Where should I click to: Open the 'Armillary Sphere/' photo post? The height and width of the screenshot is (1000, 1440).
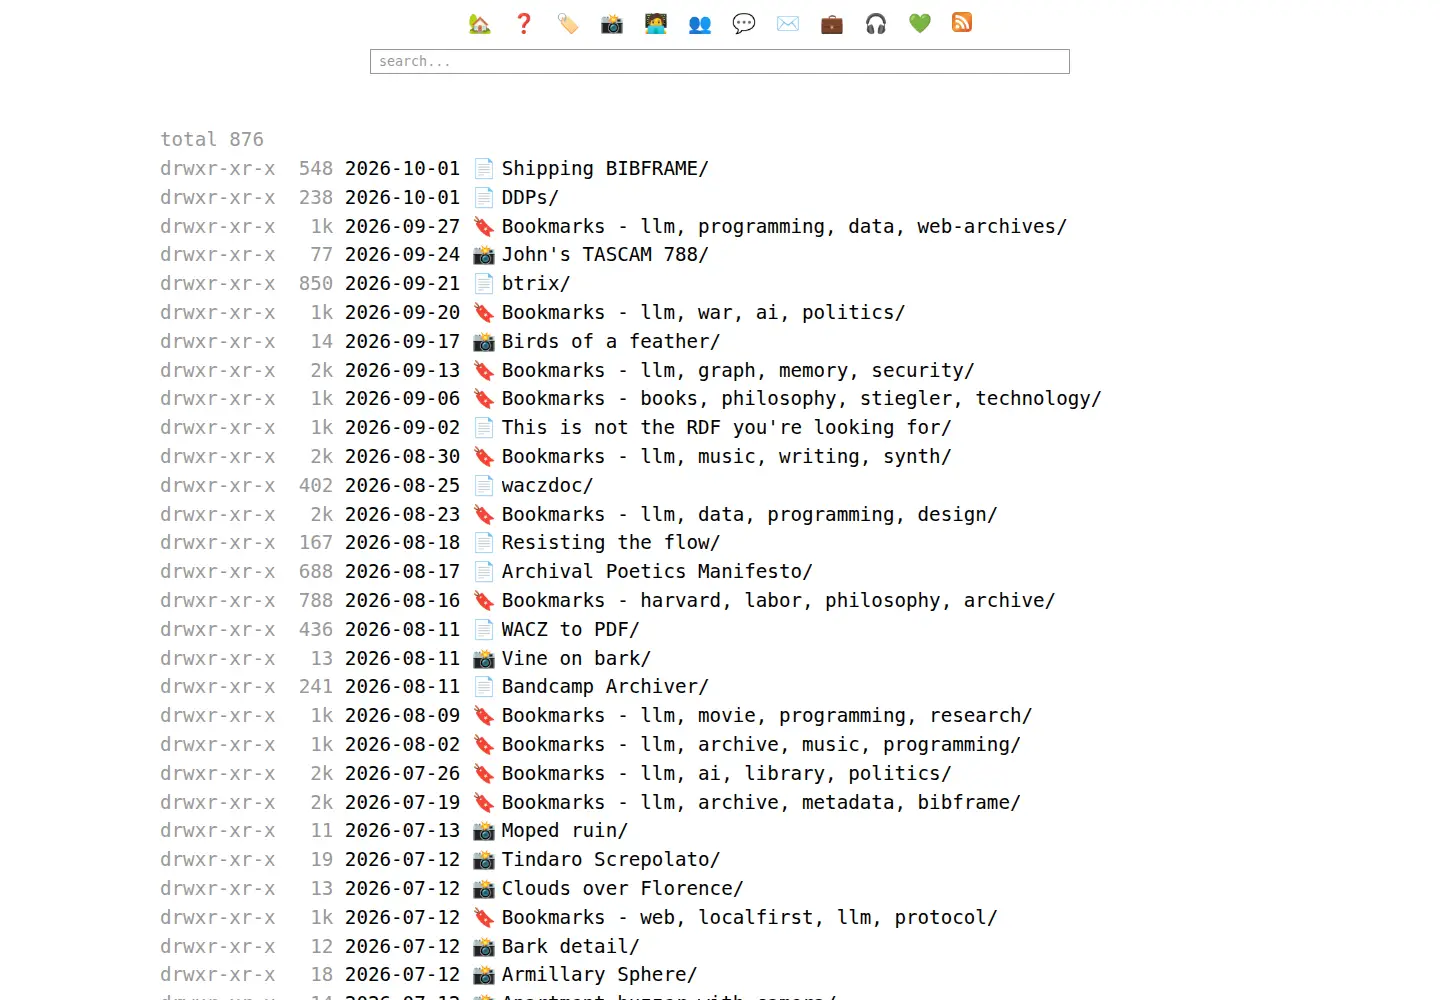point(599,974)
